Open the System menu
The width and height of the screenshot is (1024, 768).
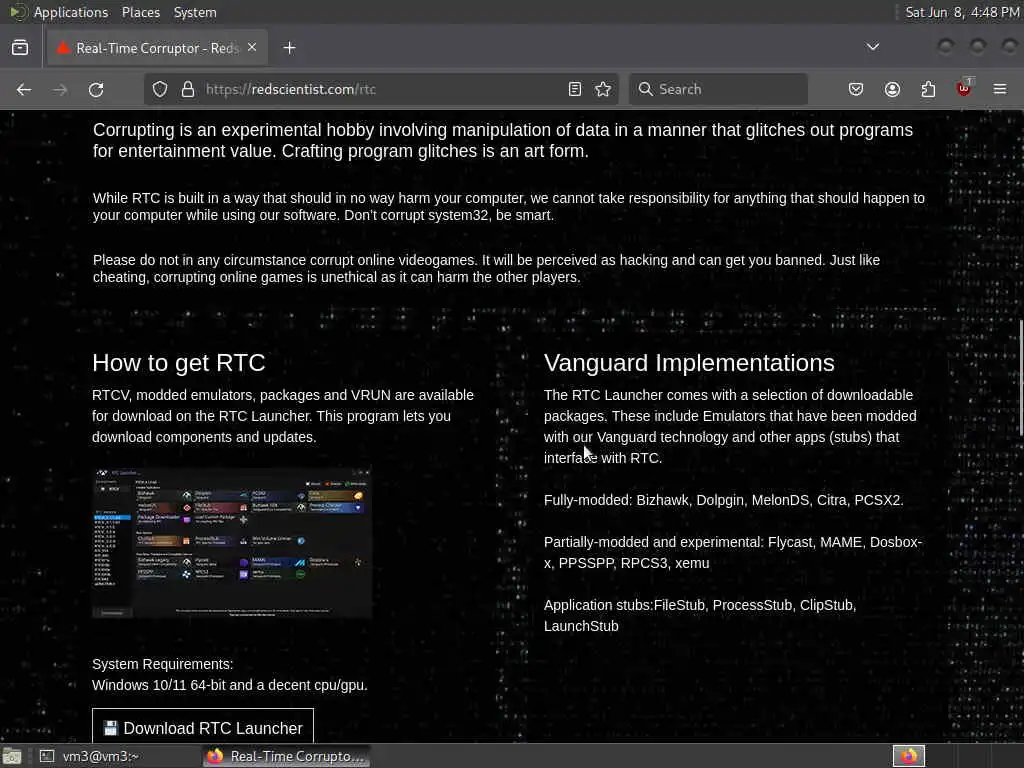(195, 12)
